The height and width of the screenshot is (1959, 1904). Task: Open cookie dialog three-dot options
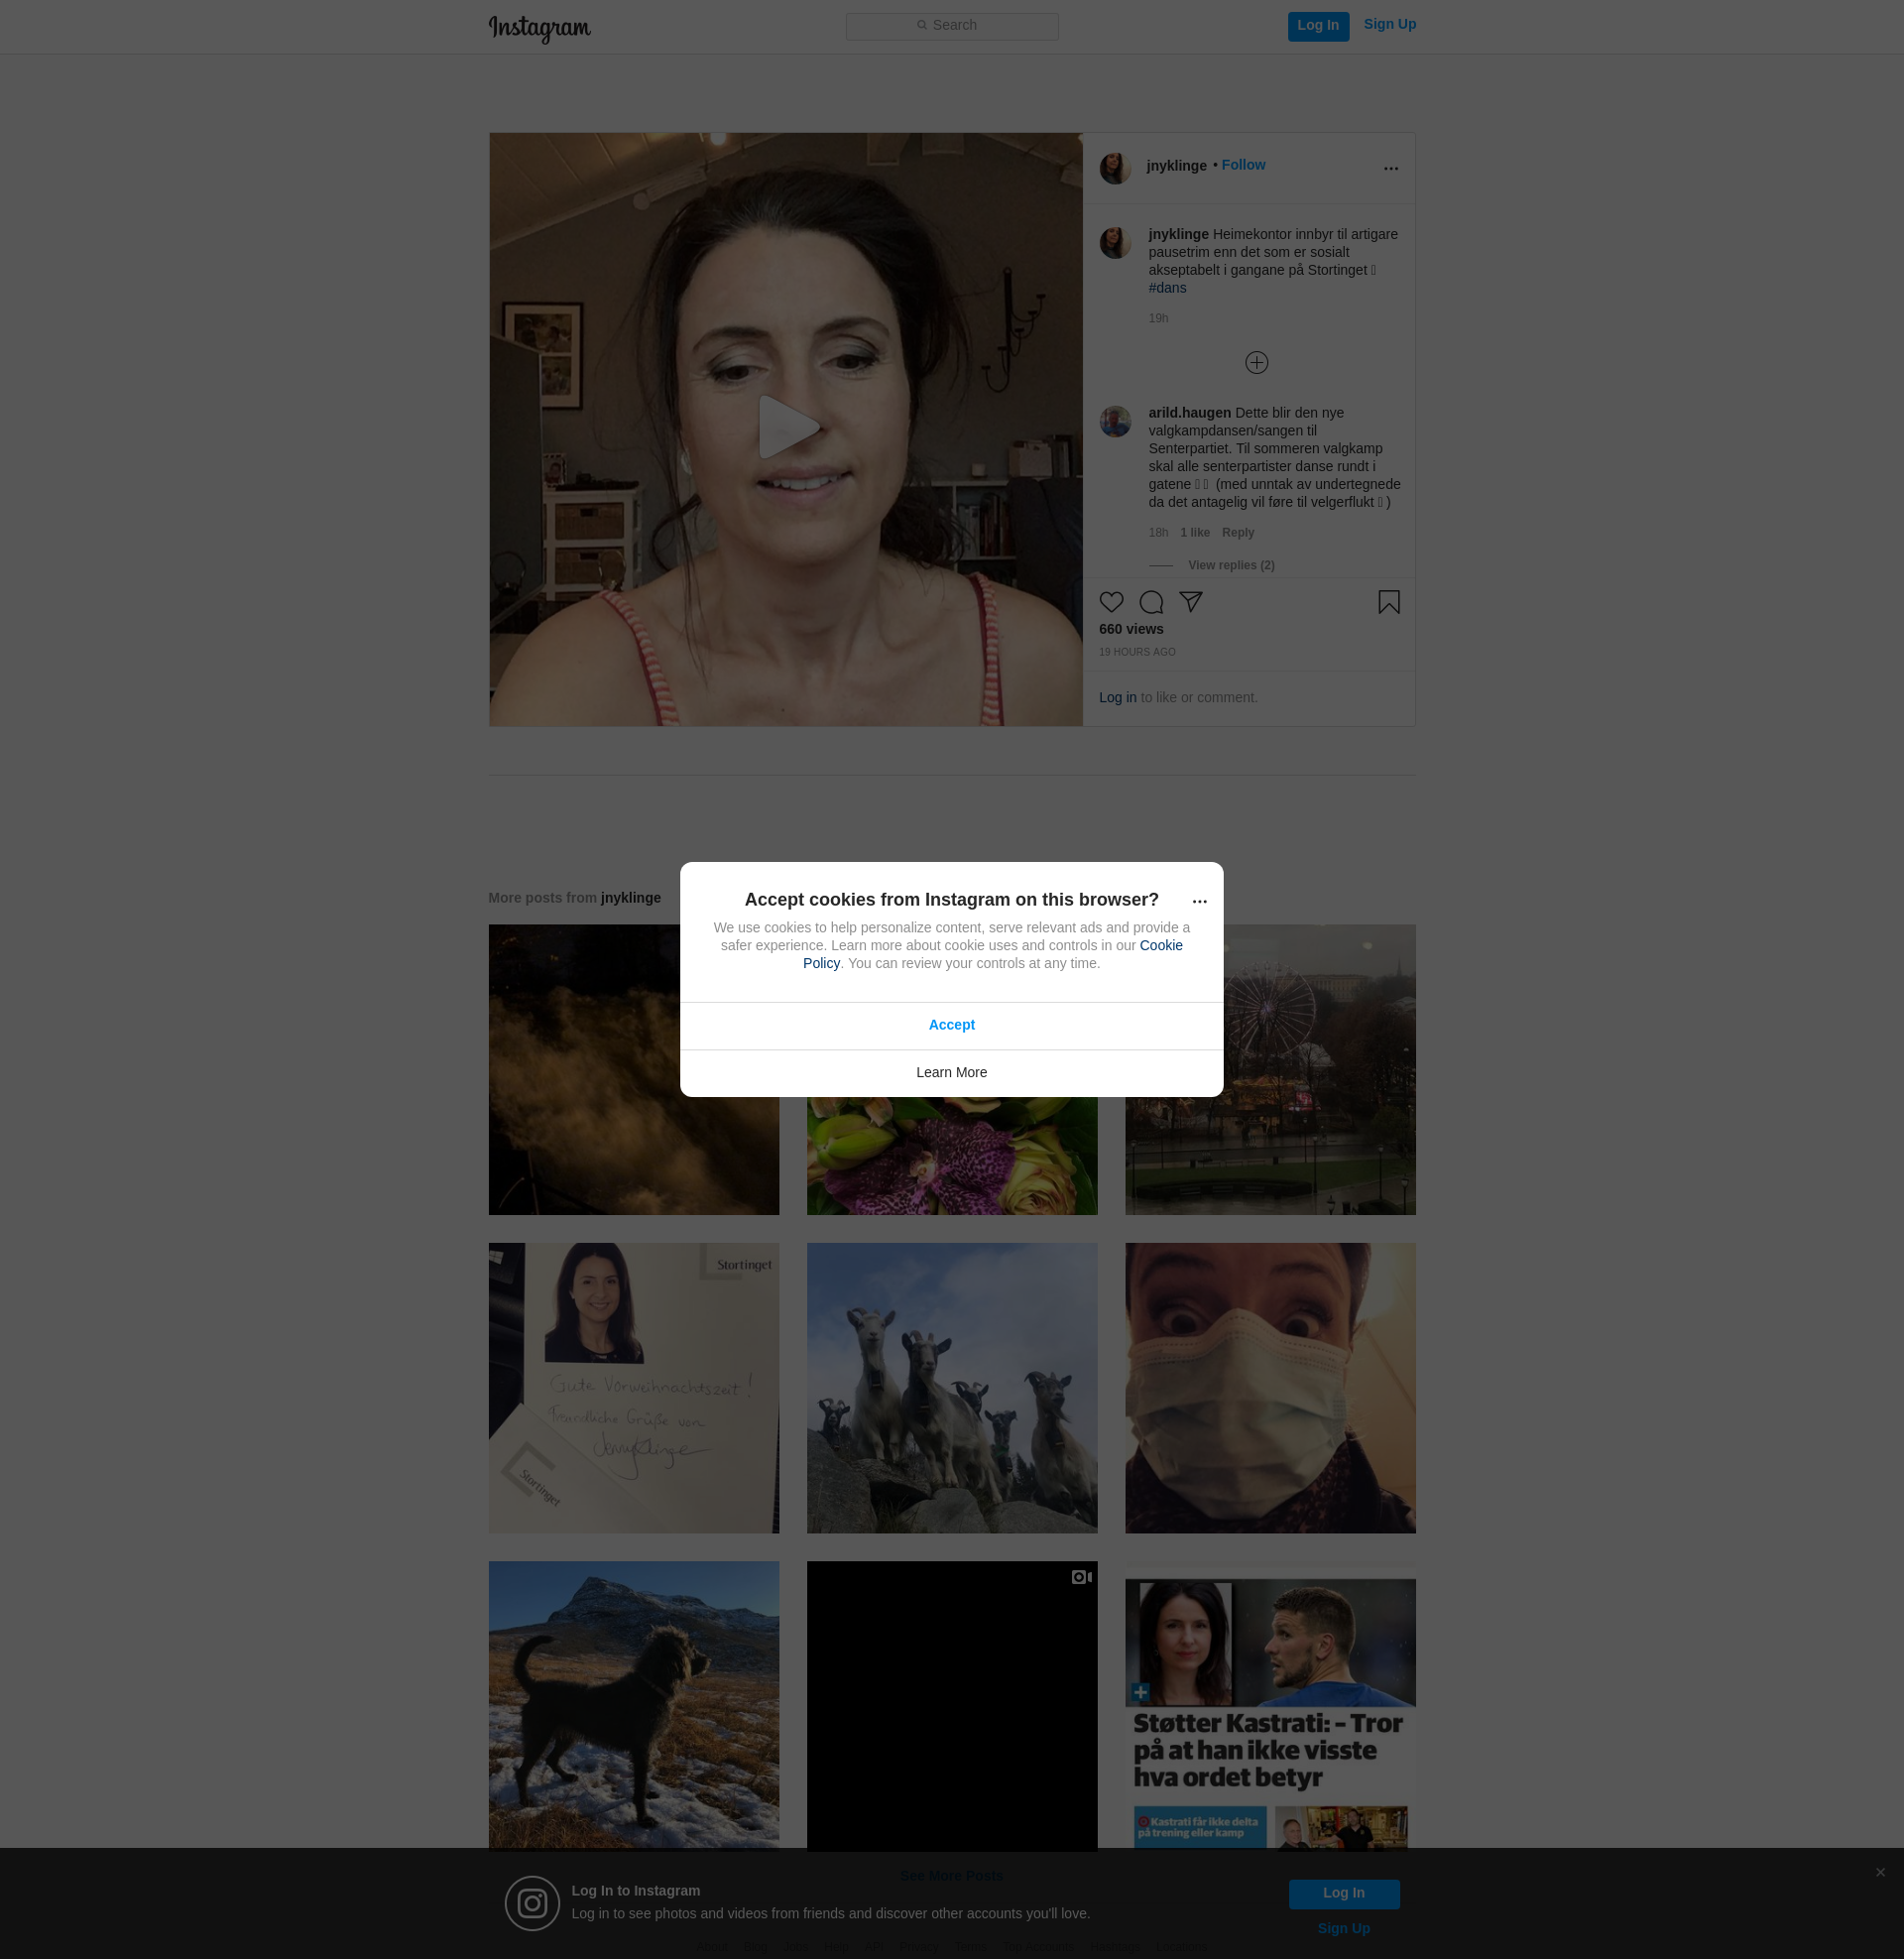(x=1199, y=901)
